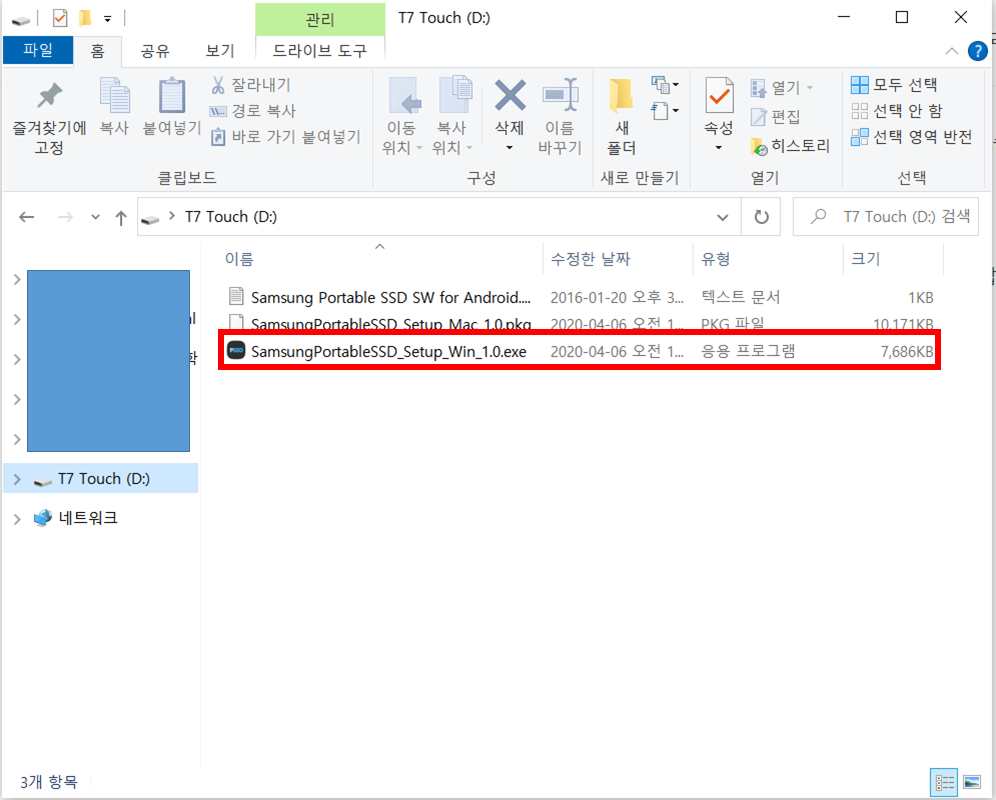Expand the T7 Touch (D:) tree node
The height and width of the screenshot is (800, 996).
(17, 480)
